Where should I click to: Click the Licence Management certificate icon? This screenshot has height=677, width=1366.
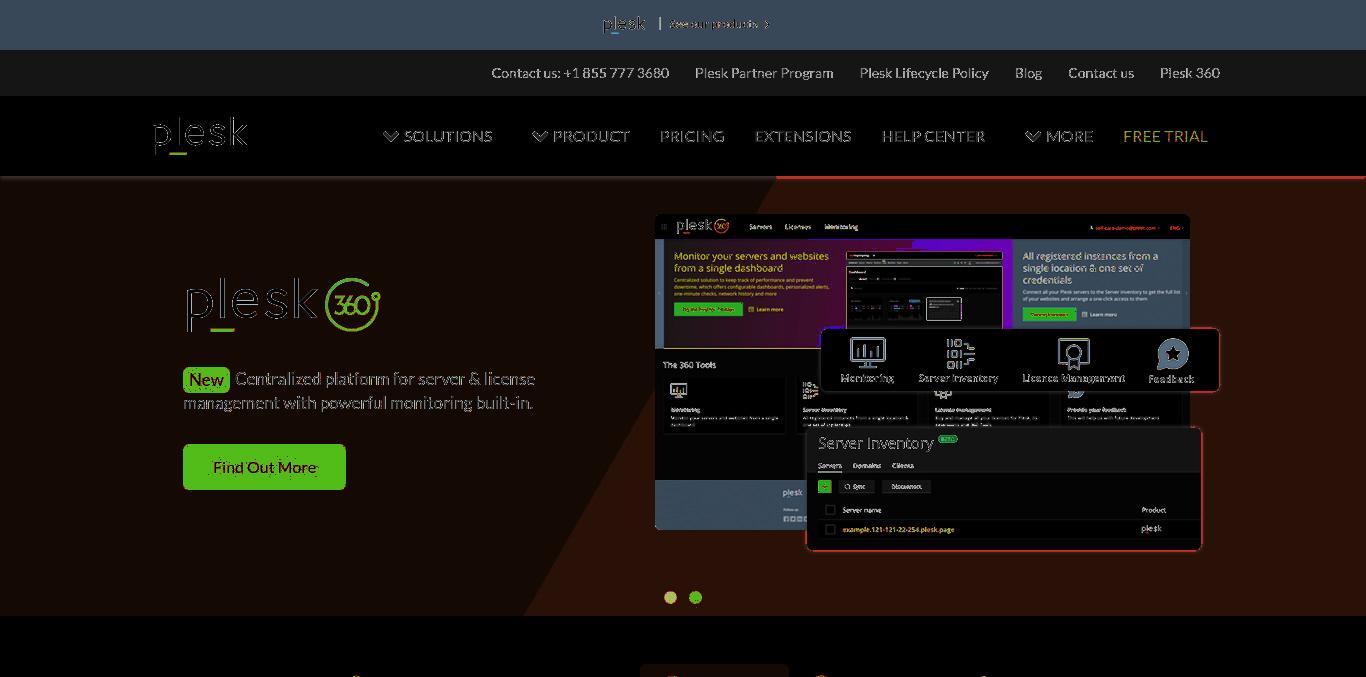point(1073,353)
